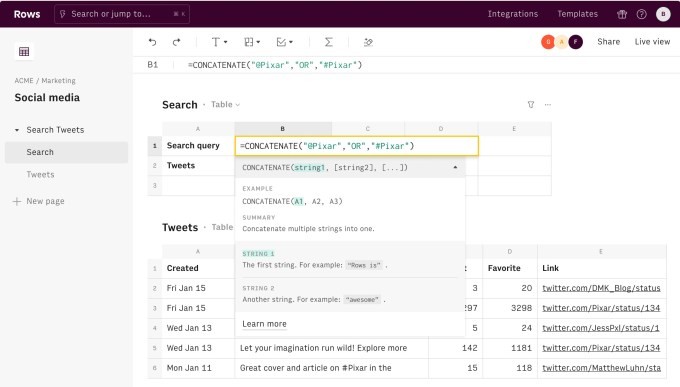Open the chart insert dropdown in toolbar
This screenshot has height=387, width=680.
point(284,42)
